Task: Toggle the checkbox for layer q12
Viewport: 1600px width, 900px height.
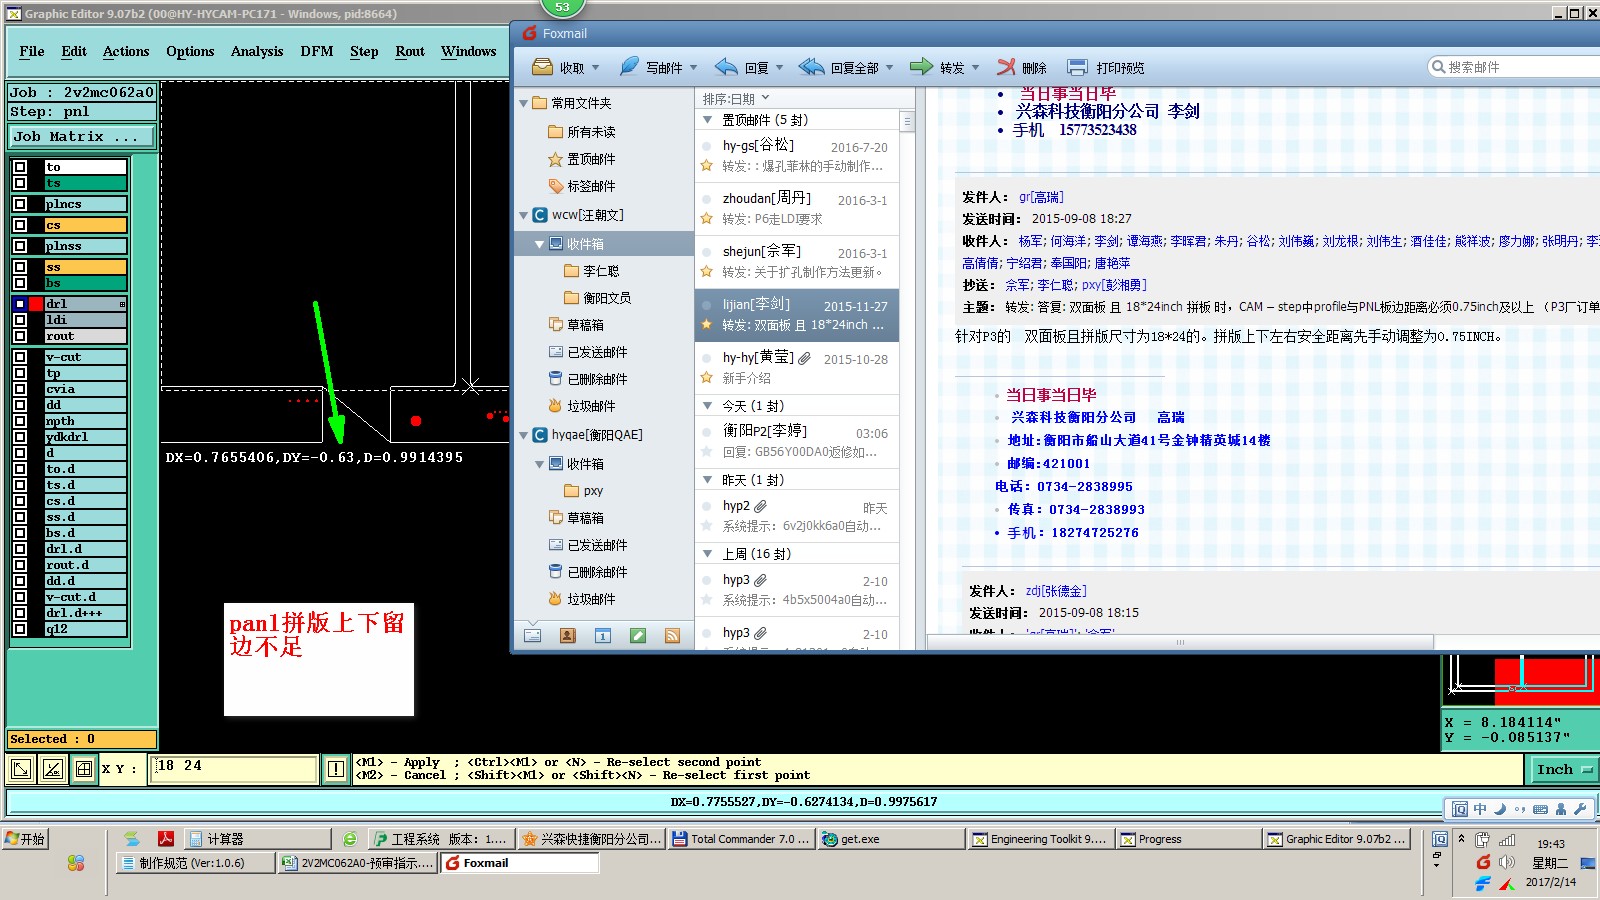Action: (x=20, y=629)
